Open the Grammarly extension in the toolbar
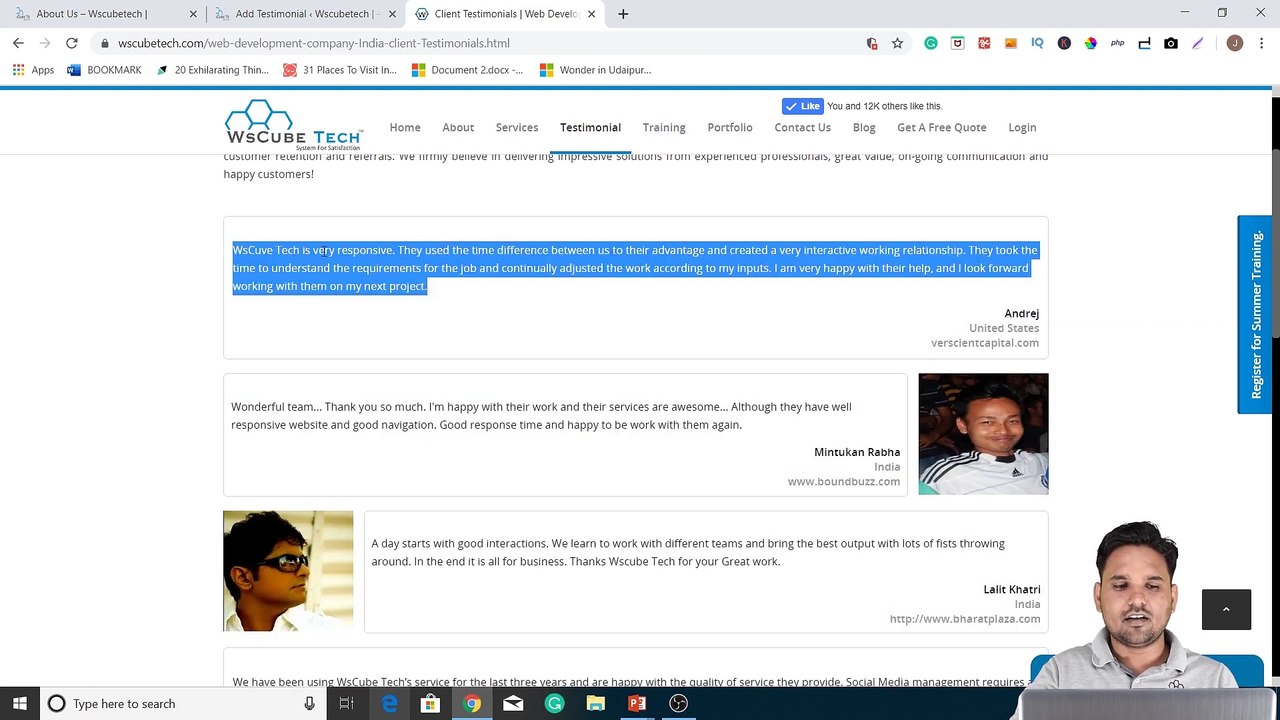This screenshot has width=1280, height=720. pyautogui.click(x=931, y=43)
